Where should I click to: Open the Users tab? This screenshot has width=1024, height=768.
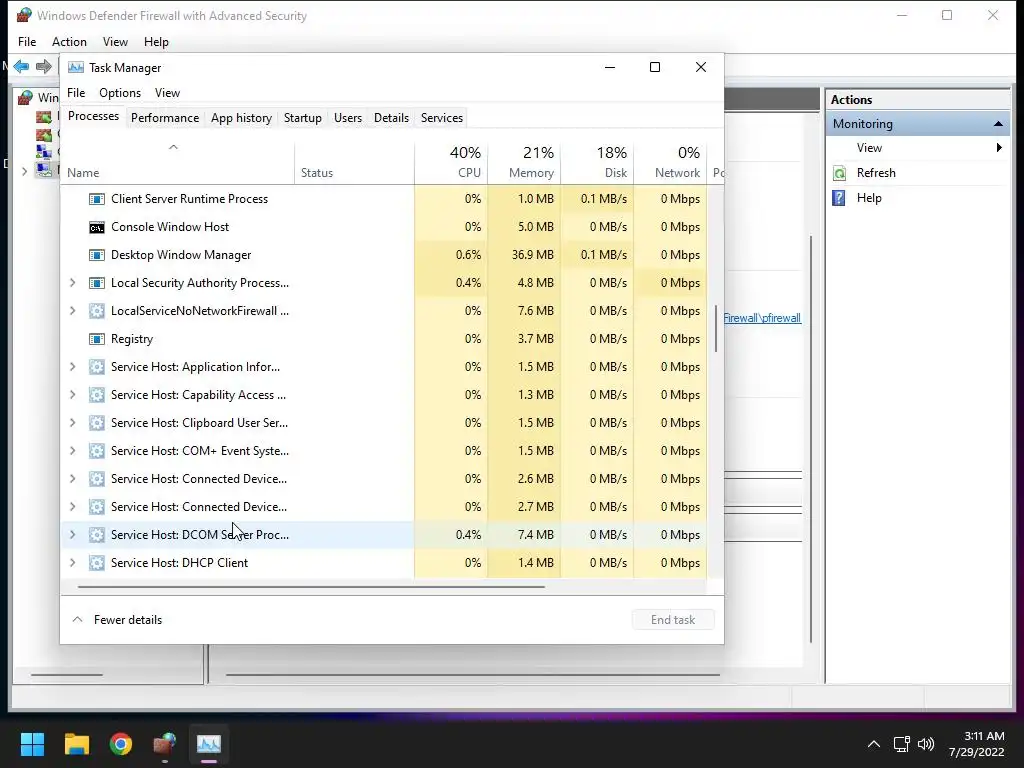[347, 118]
